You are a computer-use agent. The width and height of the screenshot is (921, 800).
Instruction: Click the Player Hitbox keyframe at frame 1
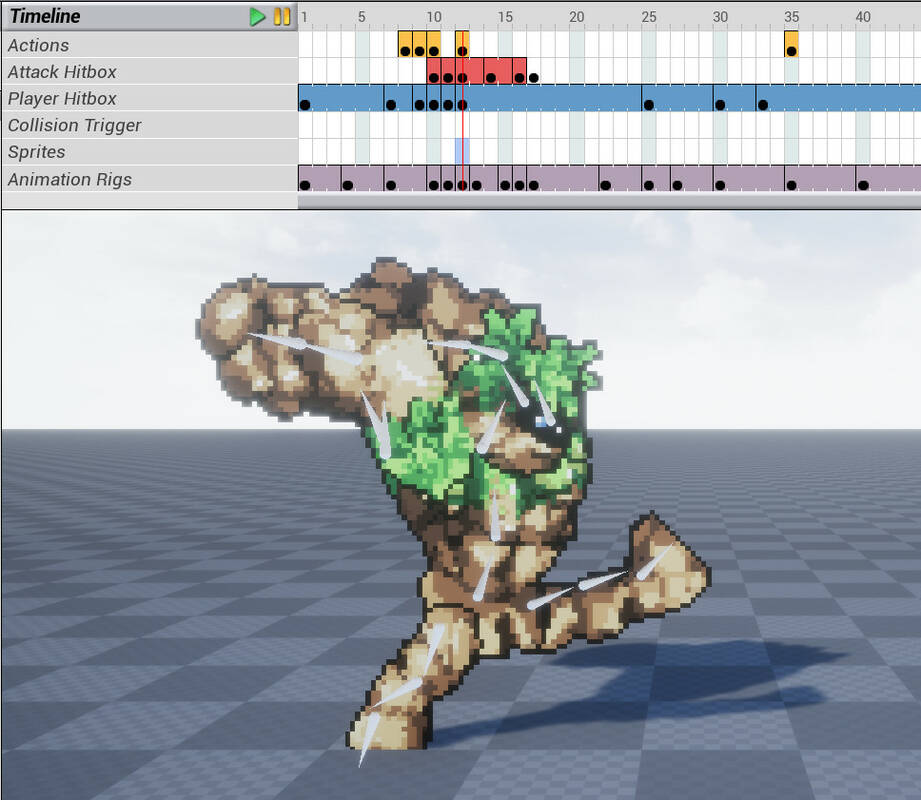pos(304,105)
